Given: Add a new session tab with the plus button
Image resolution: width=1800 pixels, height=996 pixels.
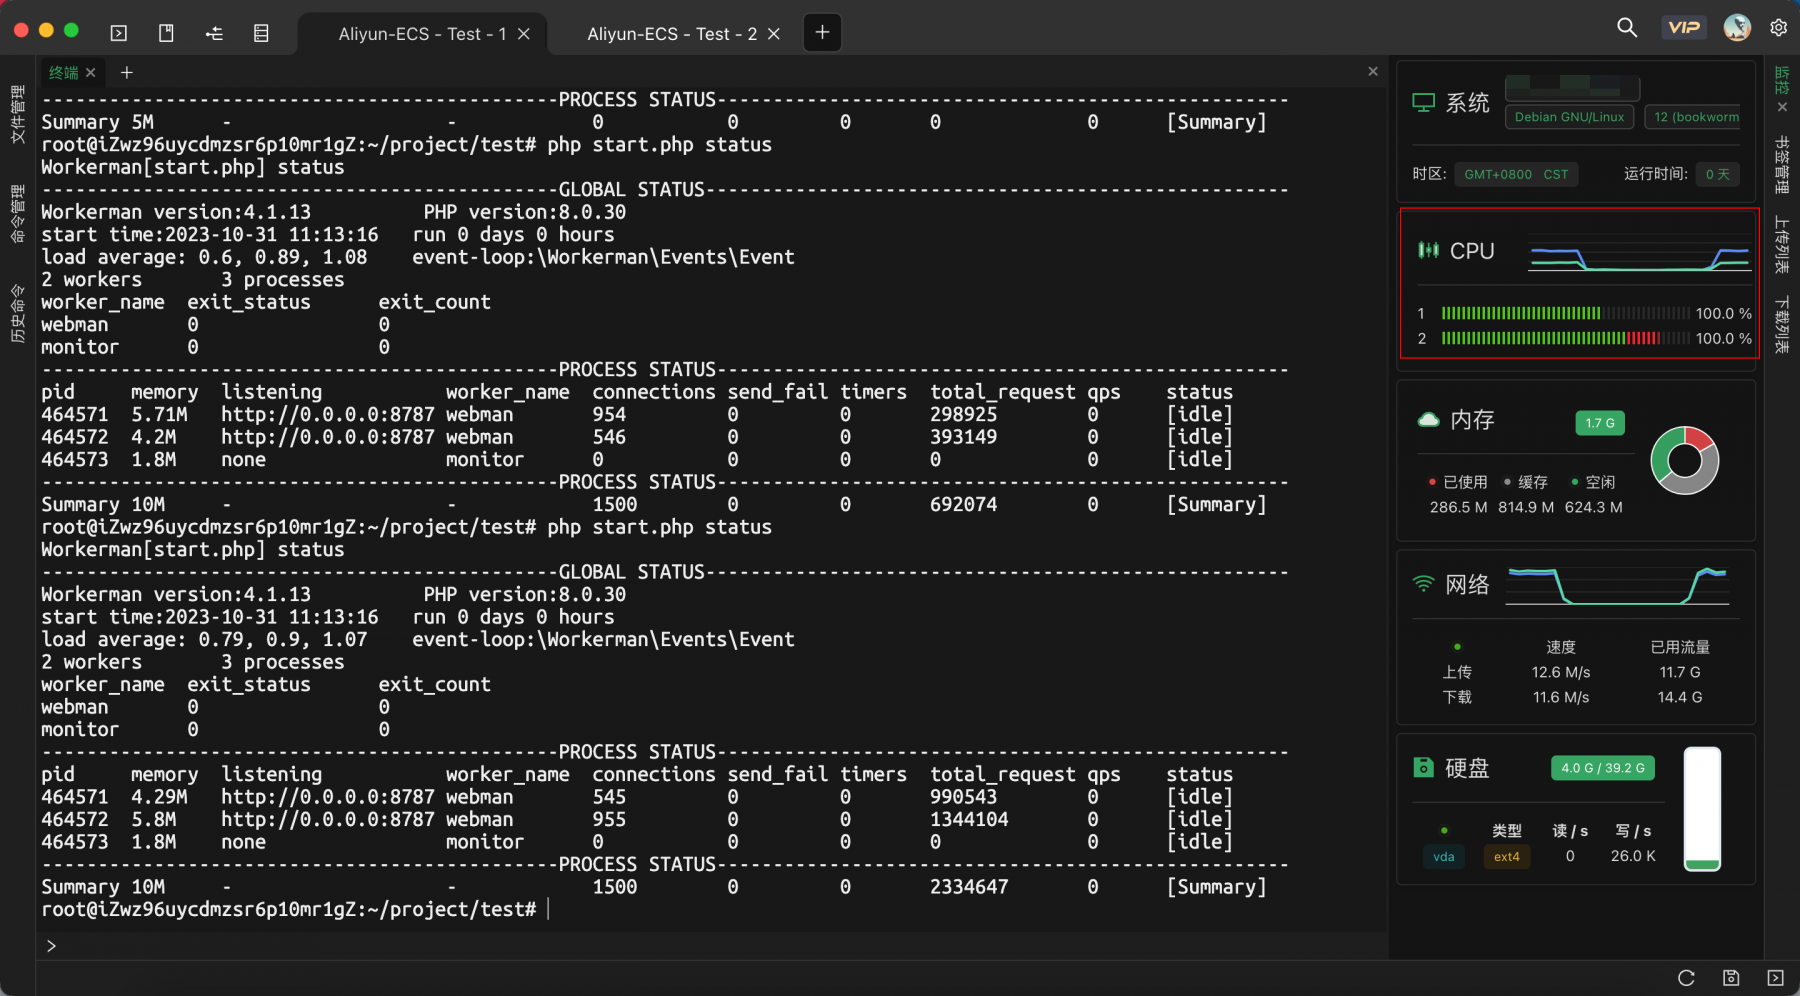Looking at the screenshot, I should coord(822,33).
